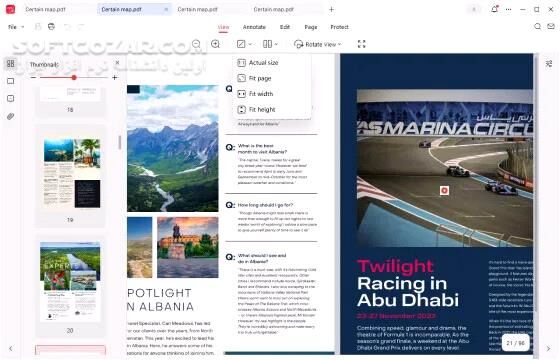Open the File menu
Image resolution: width=560 pixels, height=360 pixels.
pos(16,27)
